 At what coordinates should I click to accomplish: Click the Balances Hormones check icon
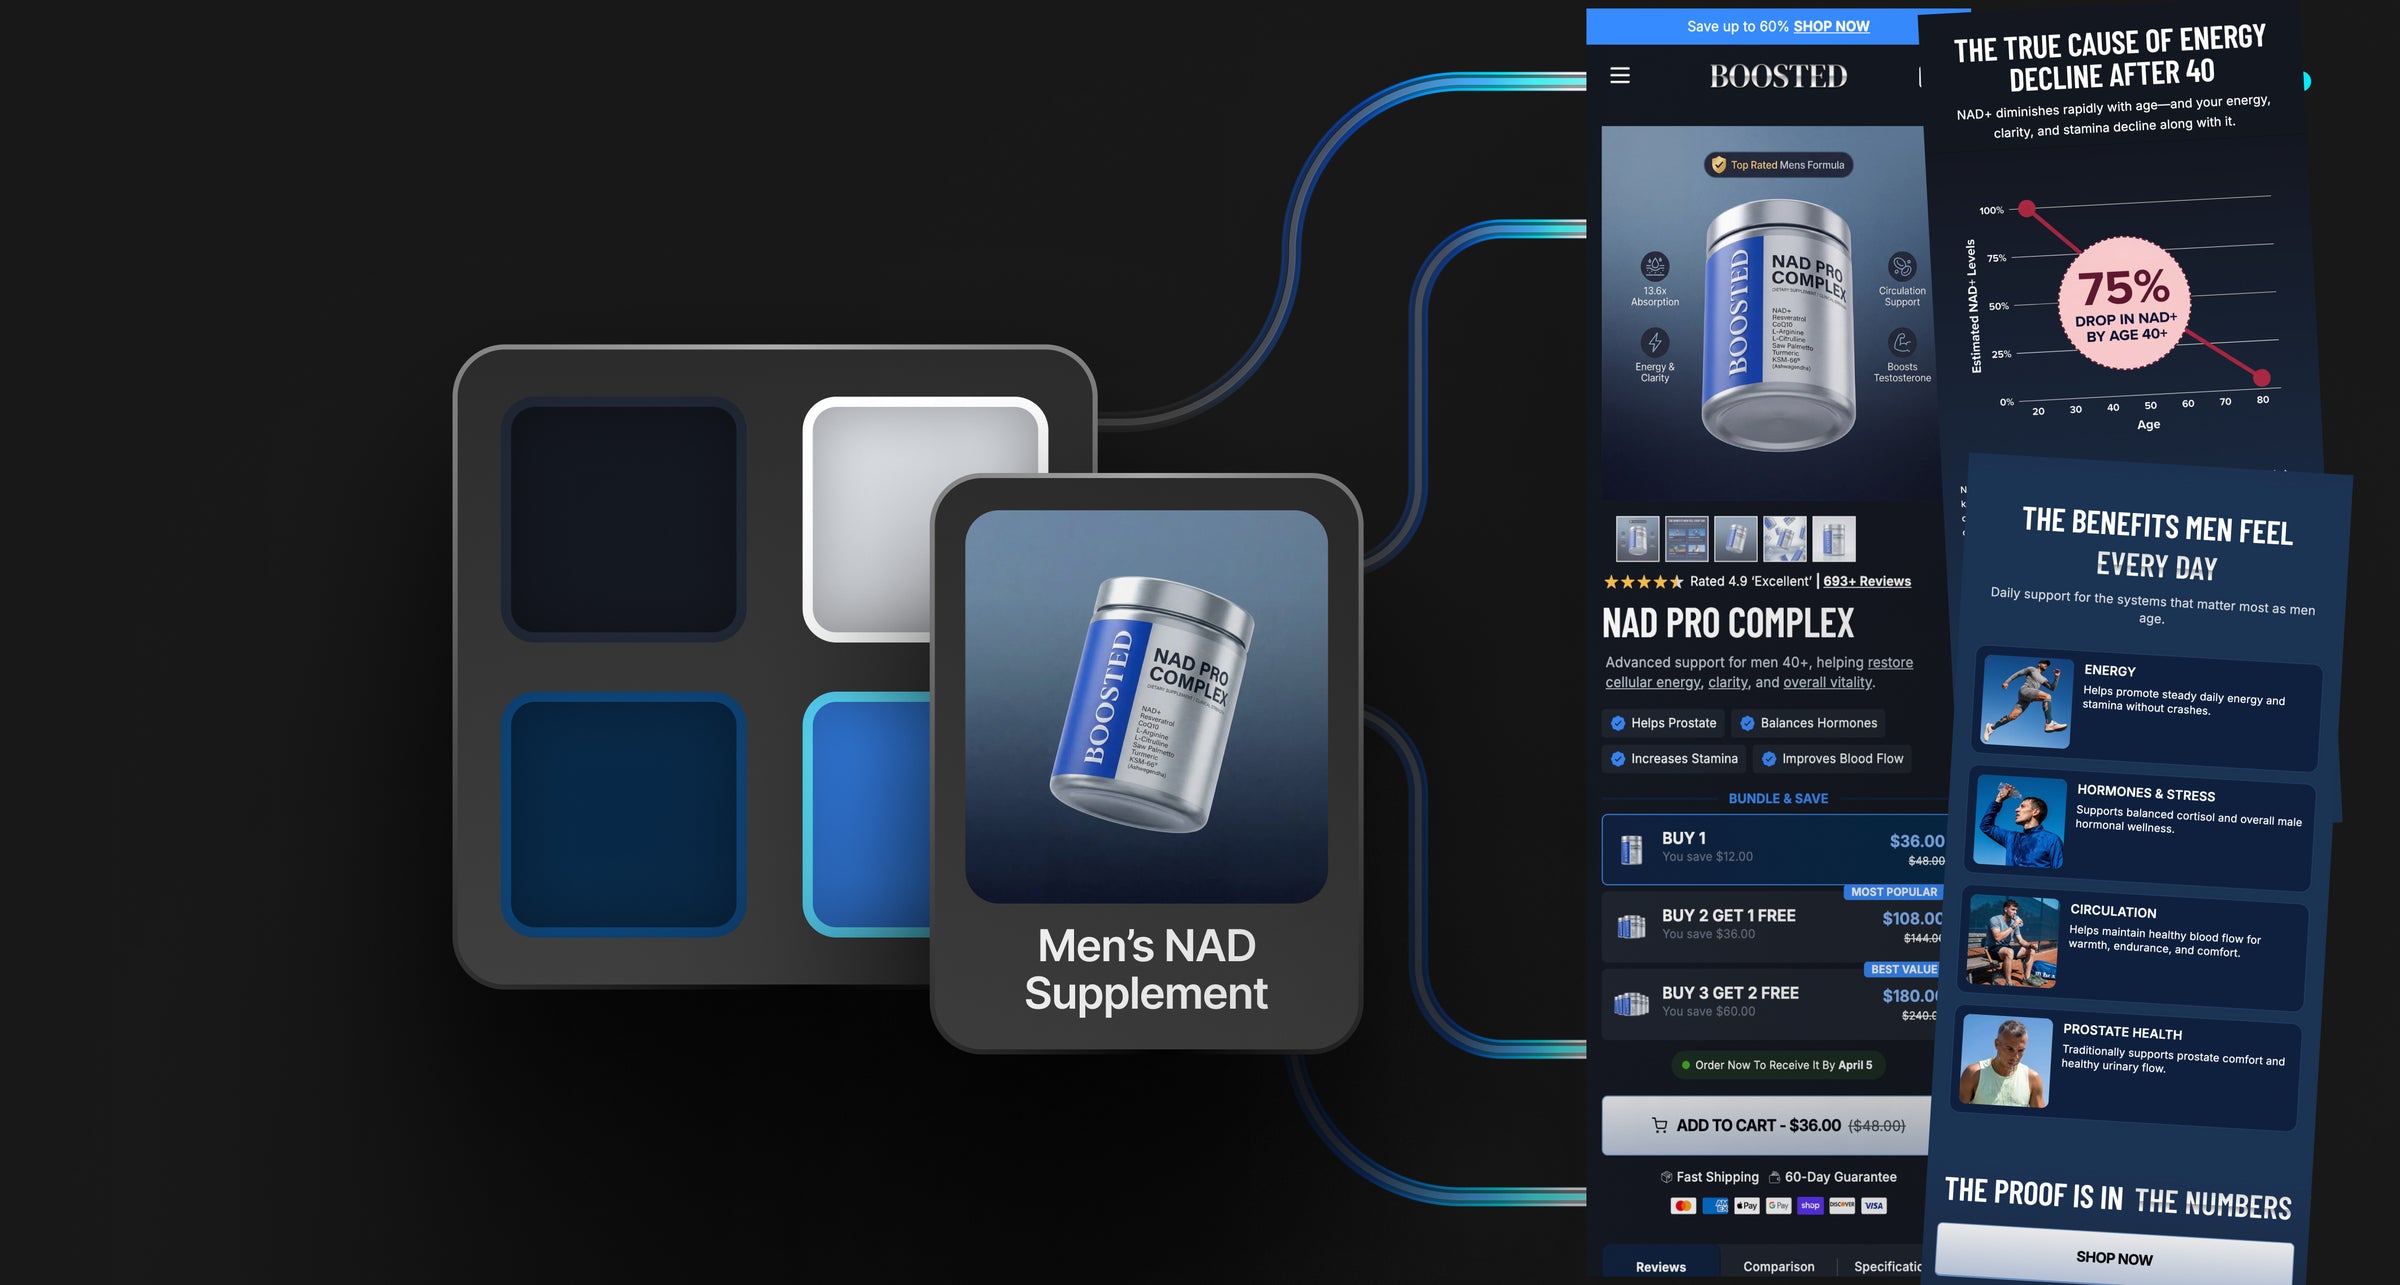[x=1747, y=723]
